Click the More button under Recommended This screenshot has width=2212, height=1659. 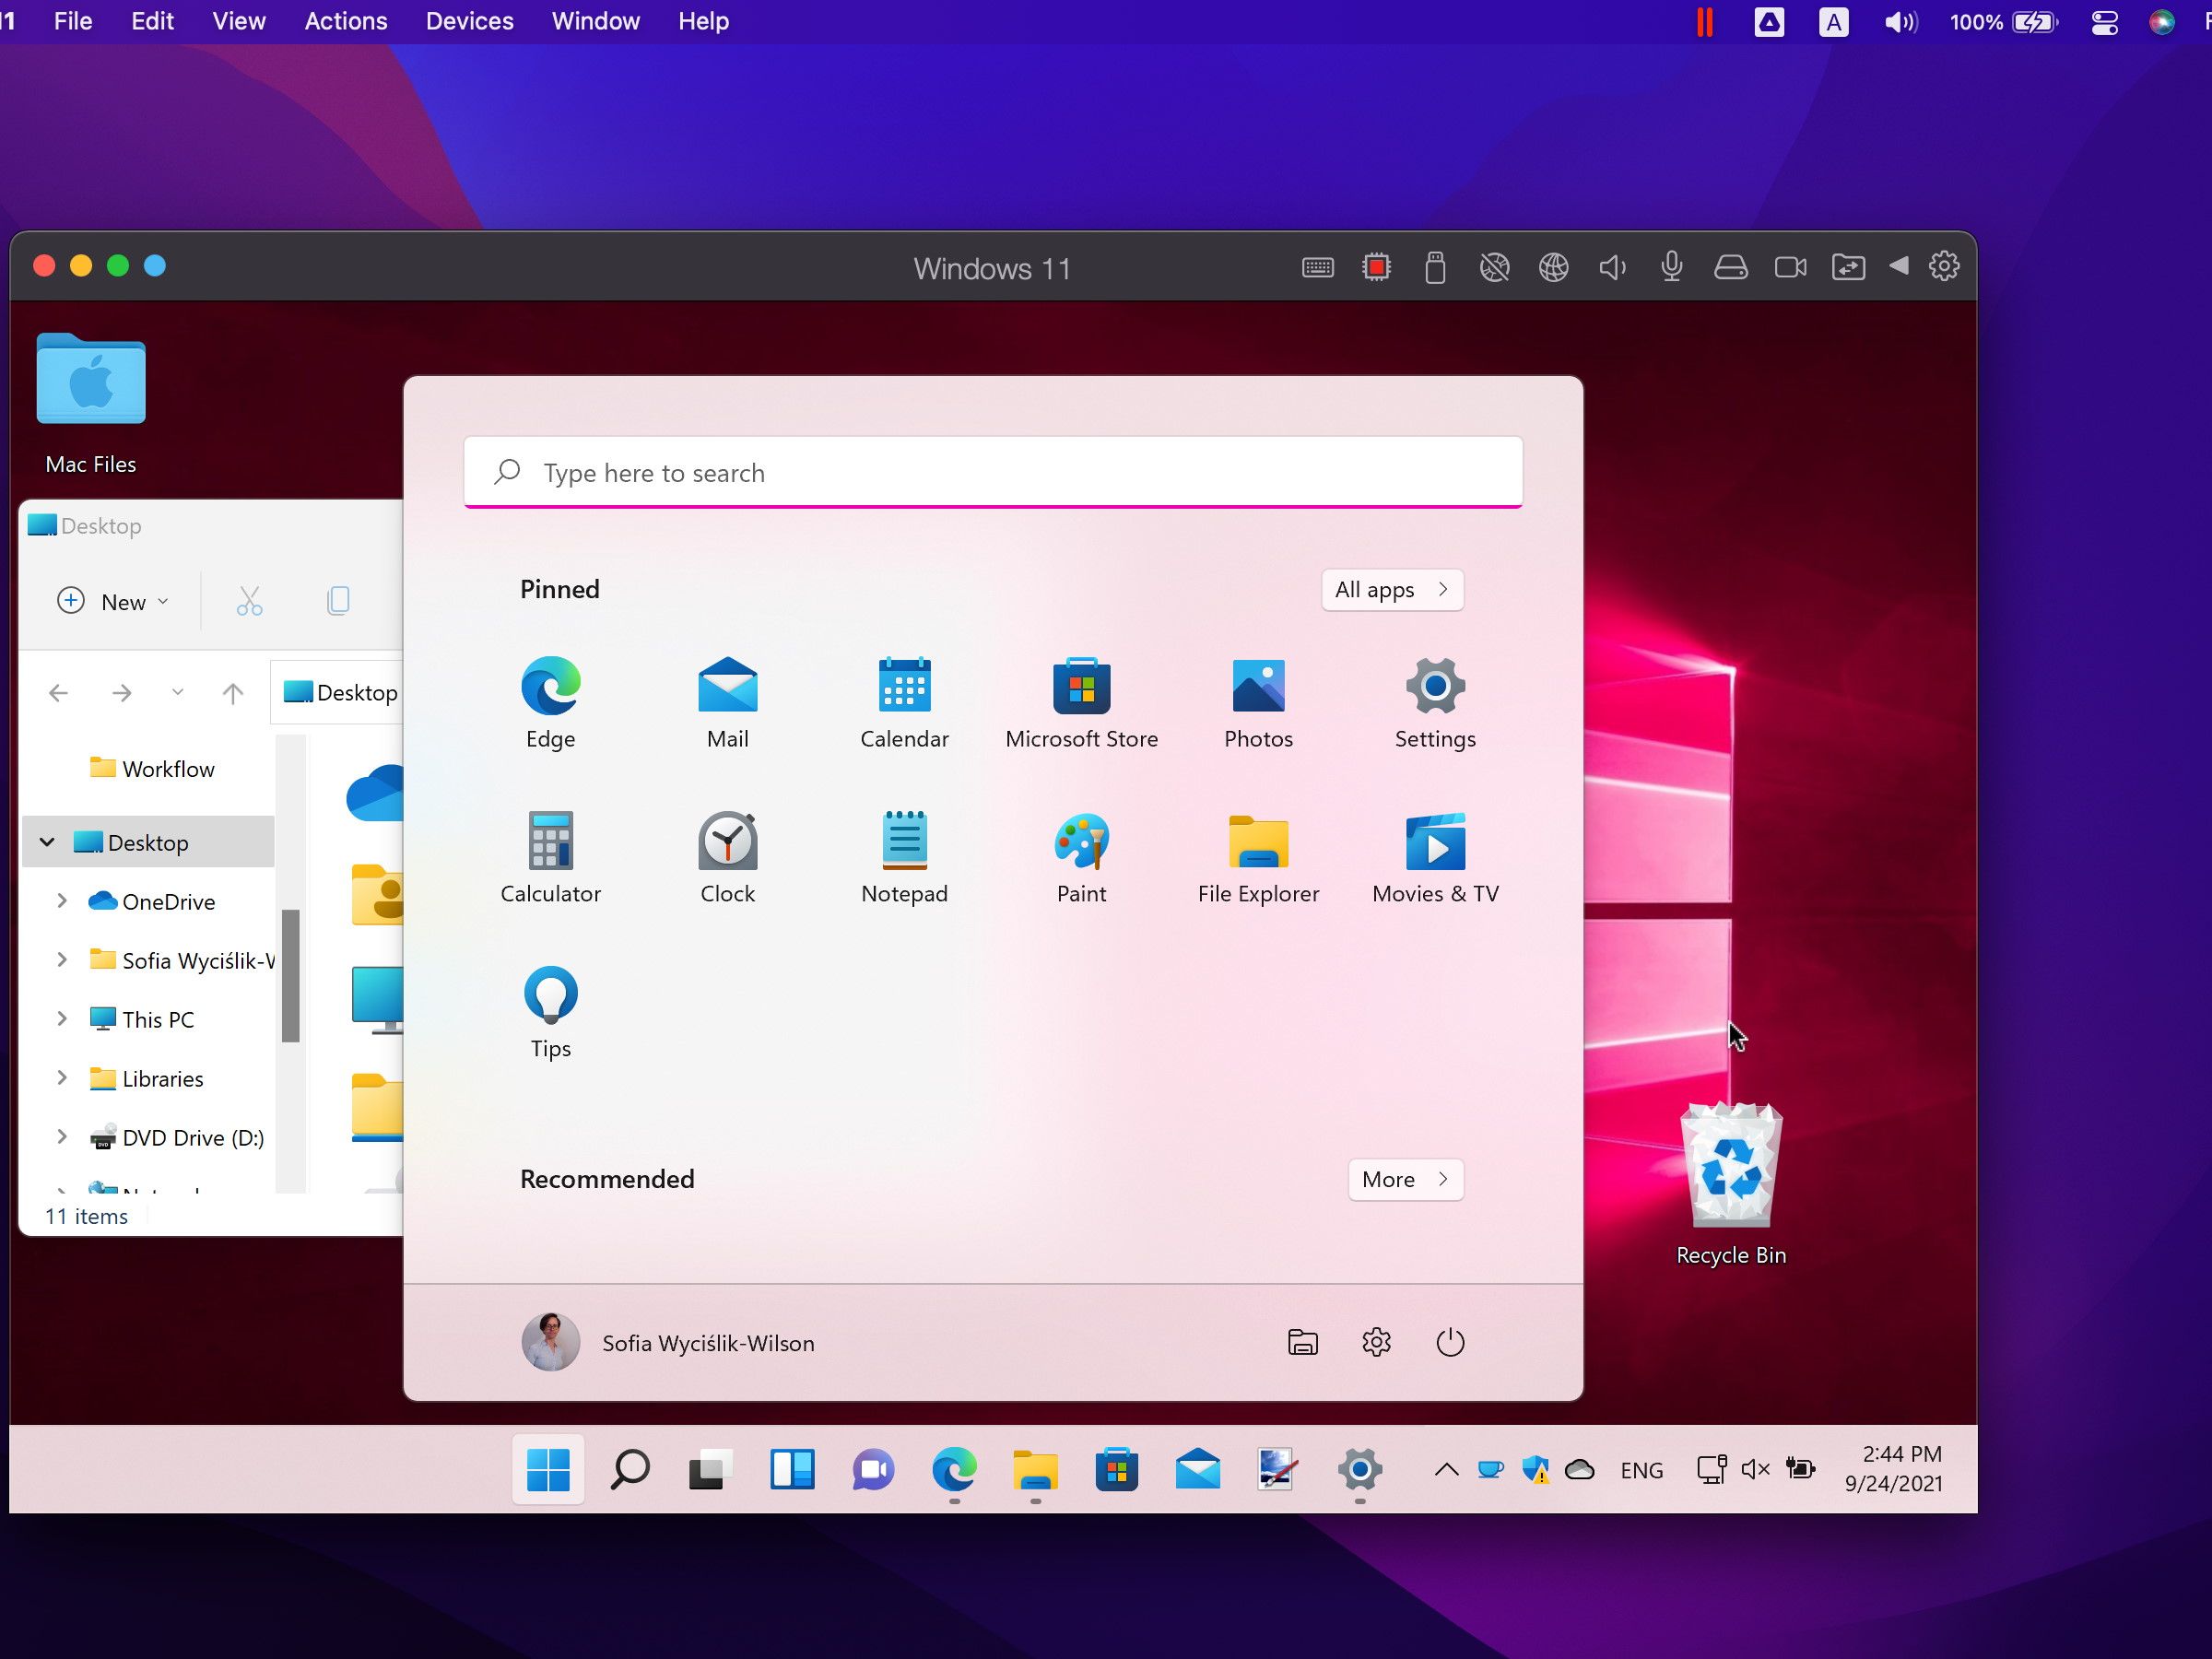[1404, 1179]
